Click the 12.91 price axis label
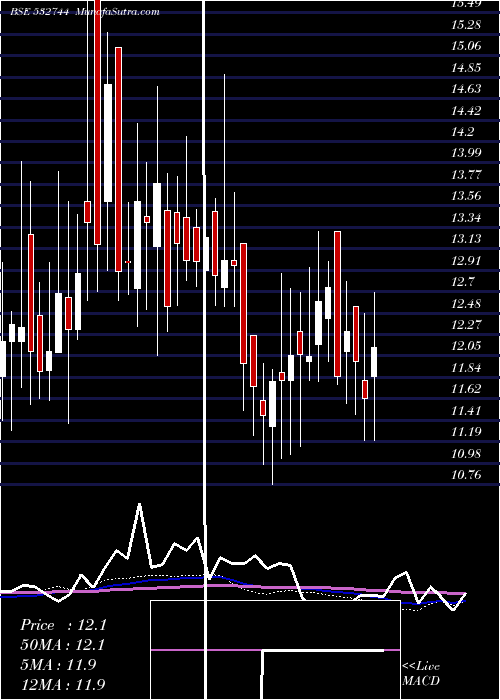The width and height of the screenshot is (500, 700). pos(466,260)
